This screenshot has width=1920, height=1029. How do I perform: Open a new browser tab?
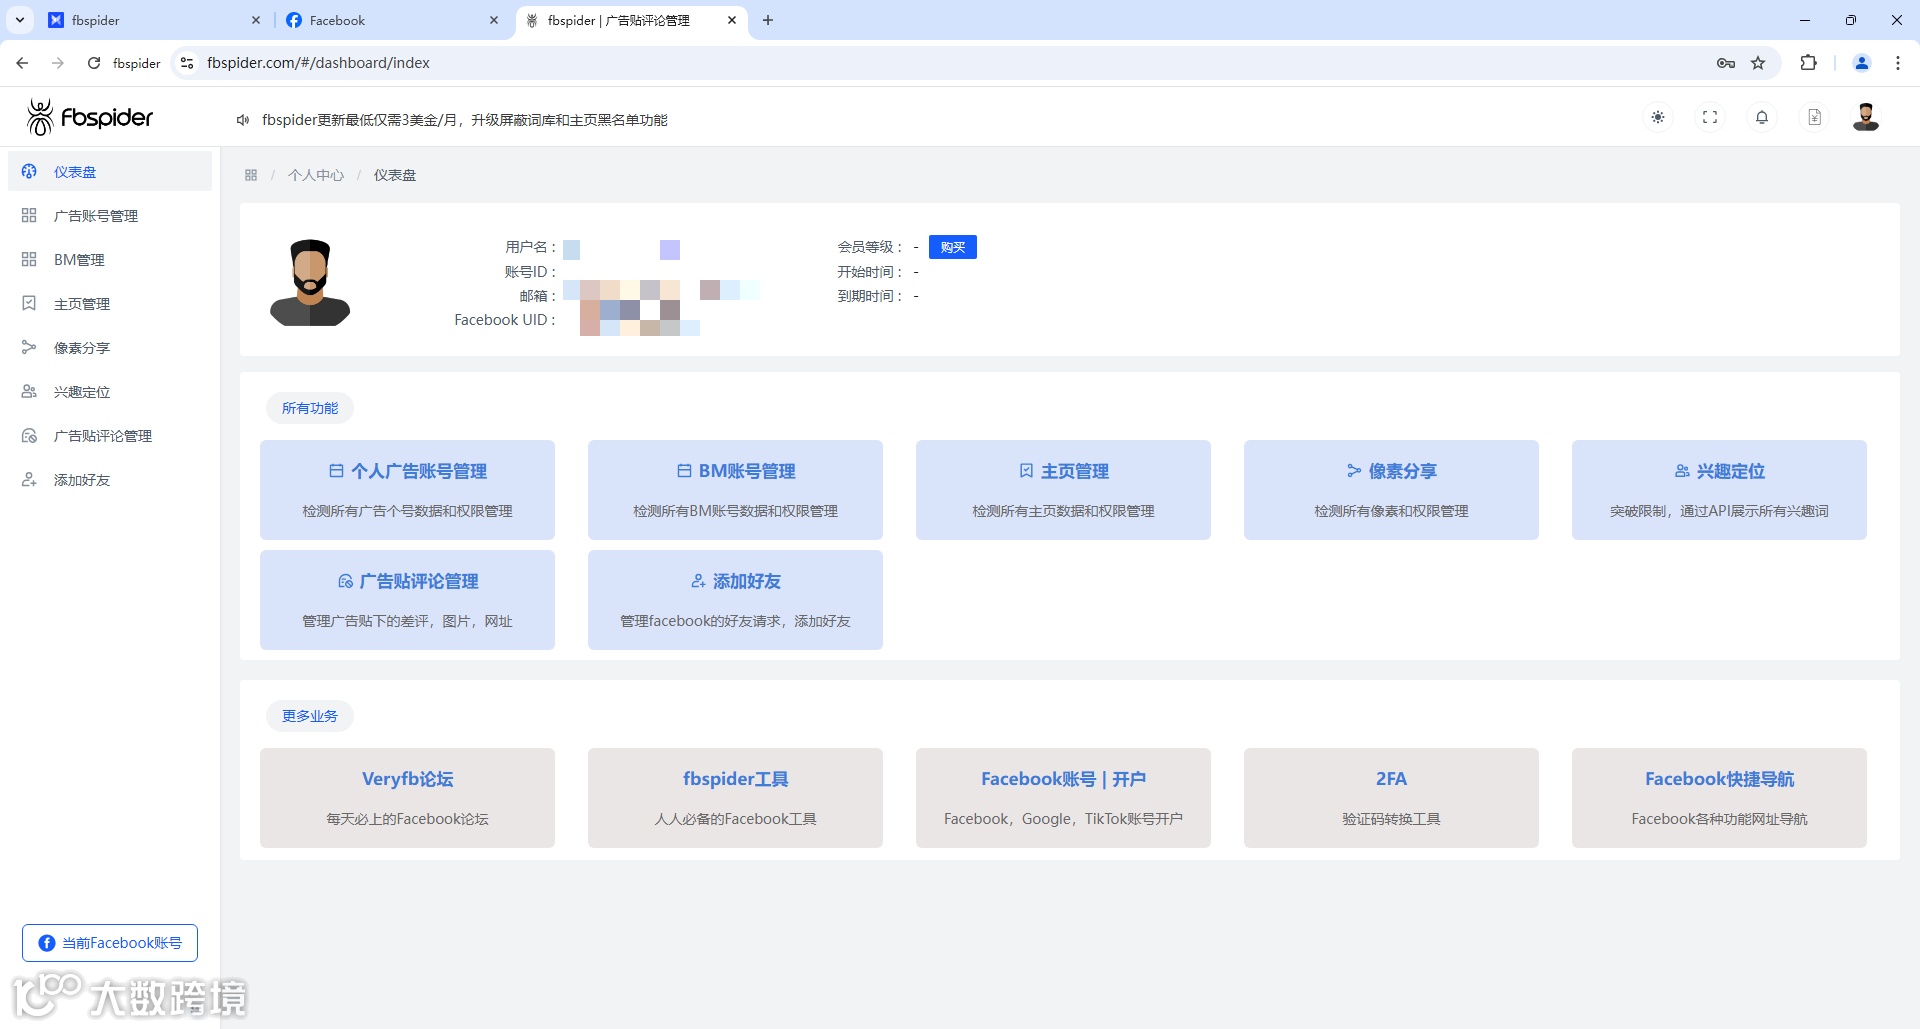(x=768, y=20)
